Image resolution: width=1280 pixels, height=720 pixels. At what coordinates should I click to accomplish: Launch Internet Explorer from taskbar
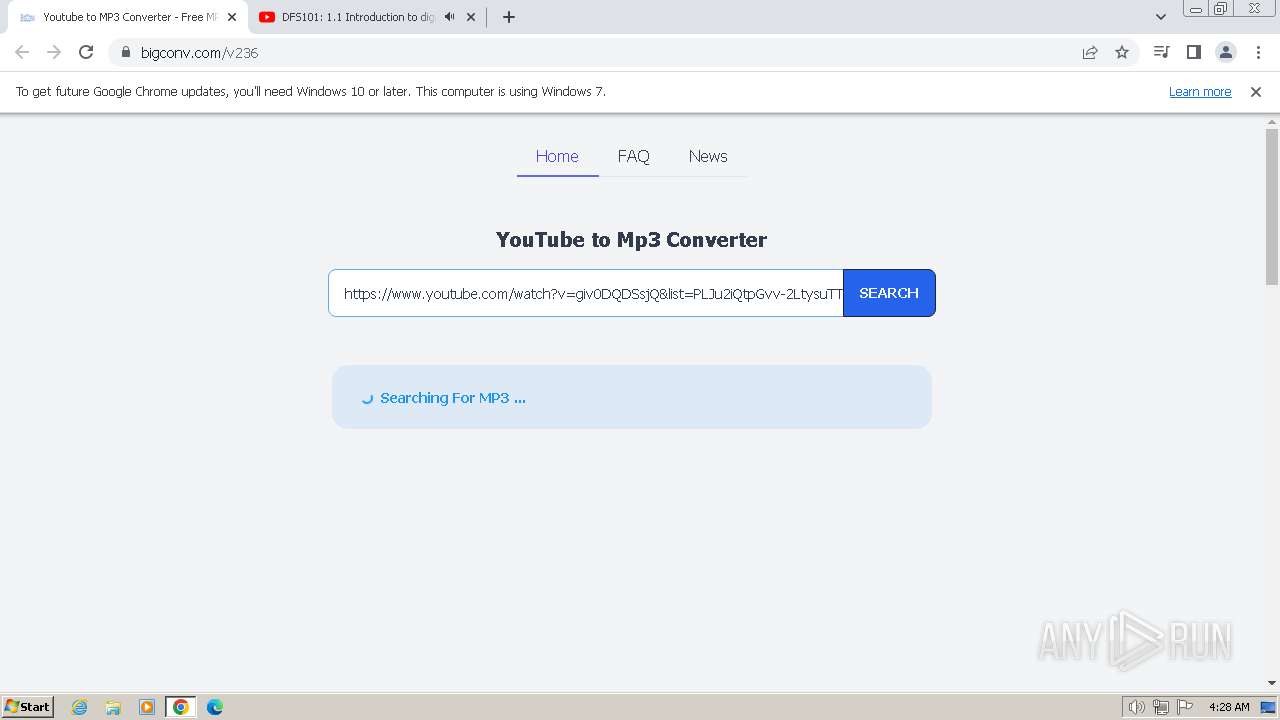pos(79,707)
